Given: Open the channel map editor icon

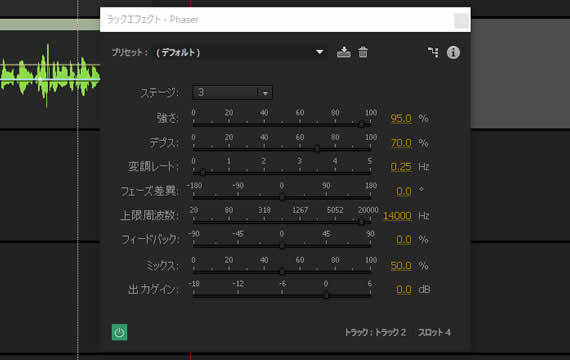Looking at the screenshot, I should coord(433,52).
